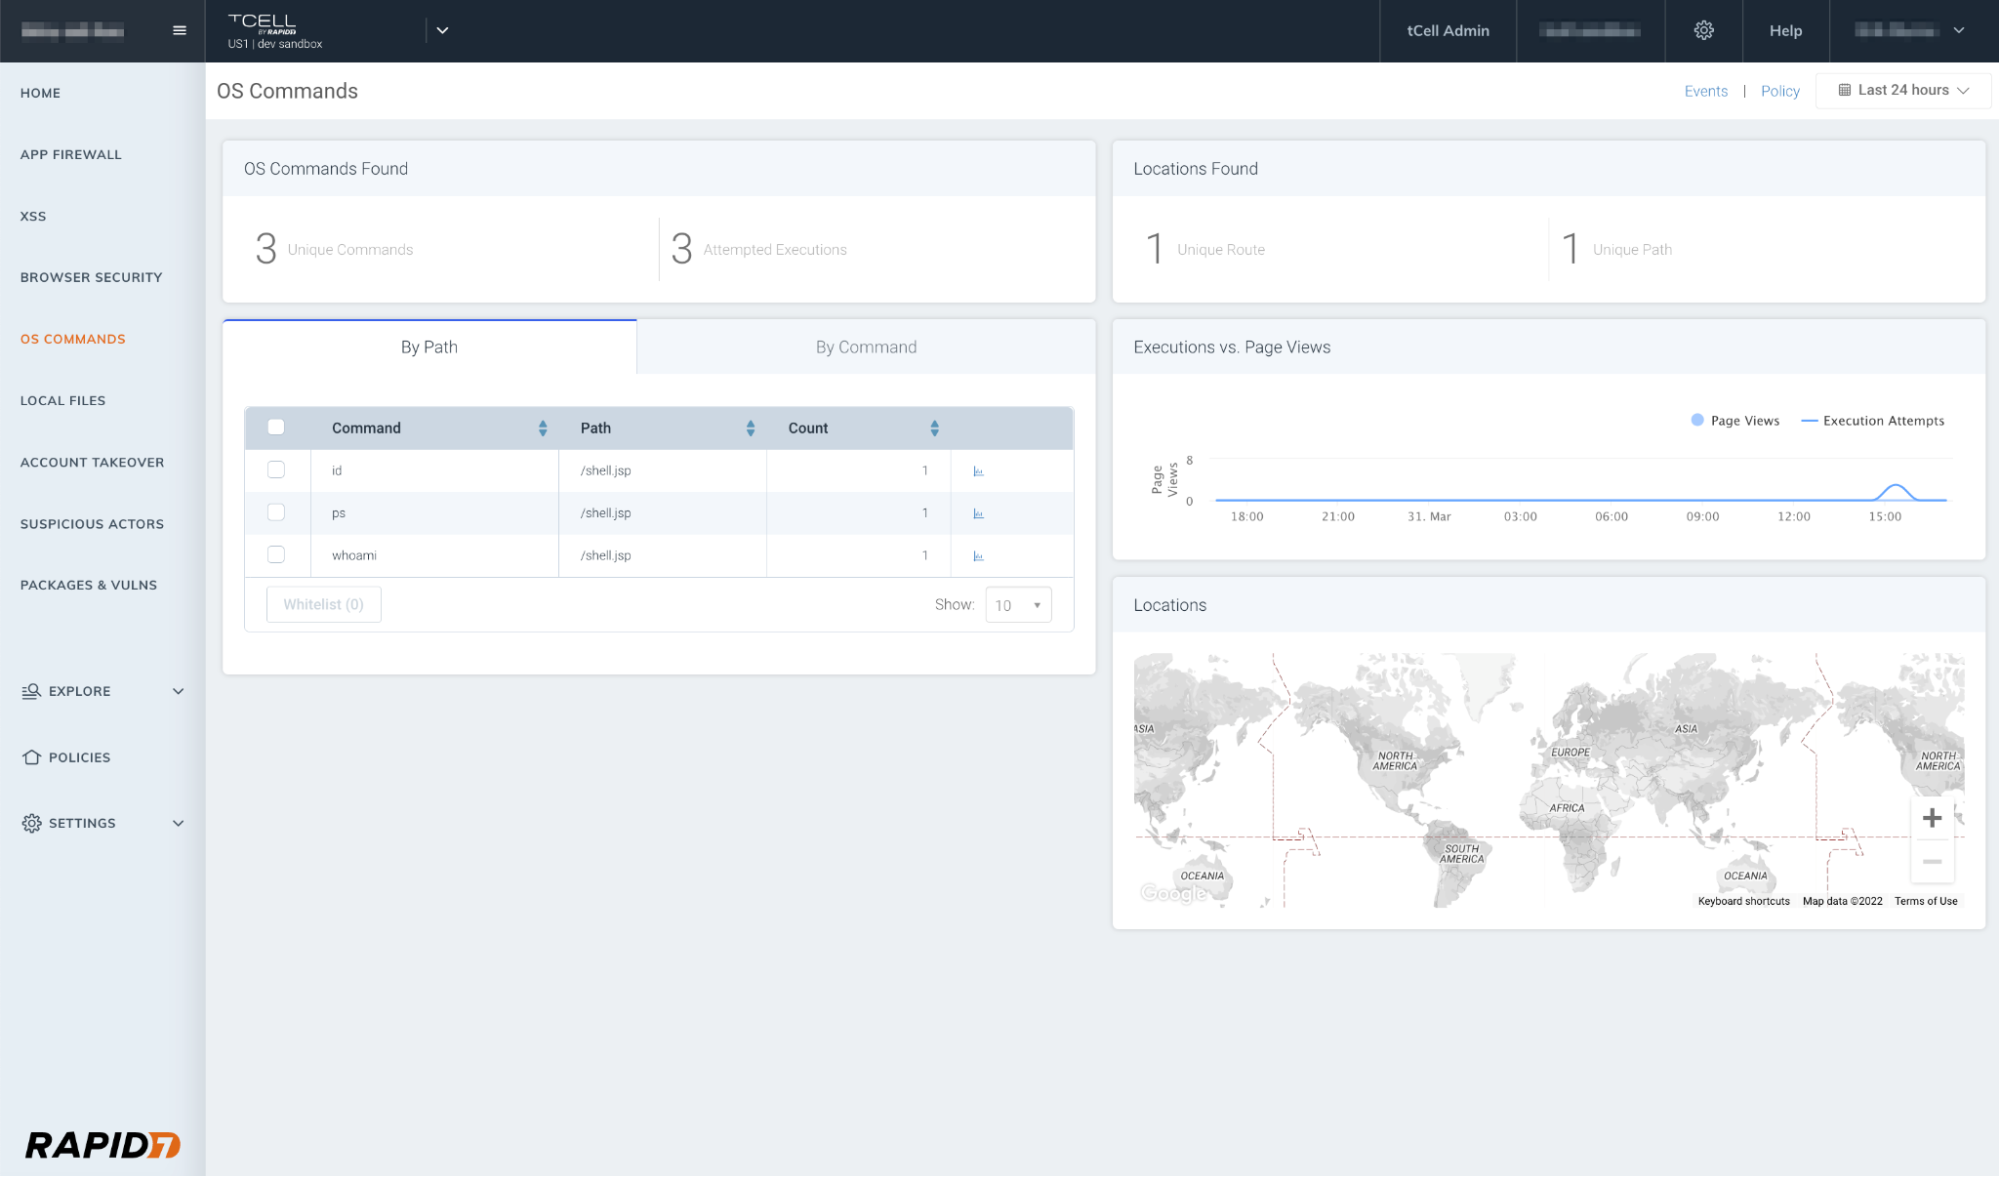Open the Show 10 rows dropdown

click(1018, 605)
